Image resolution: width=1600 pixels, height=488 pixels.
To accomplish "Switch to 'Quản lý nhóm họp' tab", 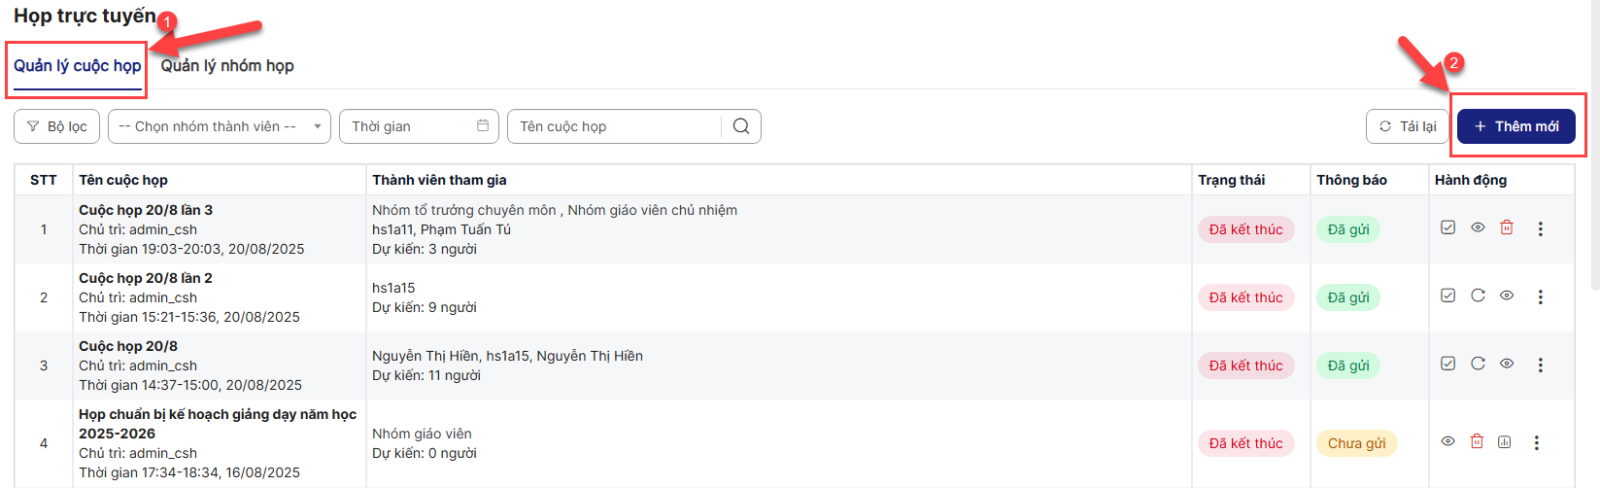I will 227,66.
